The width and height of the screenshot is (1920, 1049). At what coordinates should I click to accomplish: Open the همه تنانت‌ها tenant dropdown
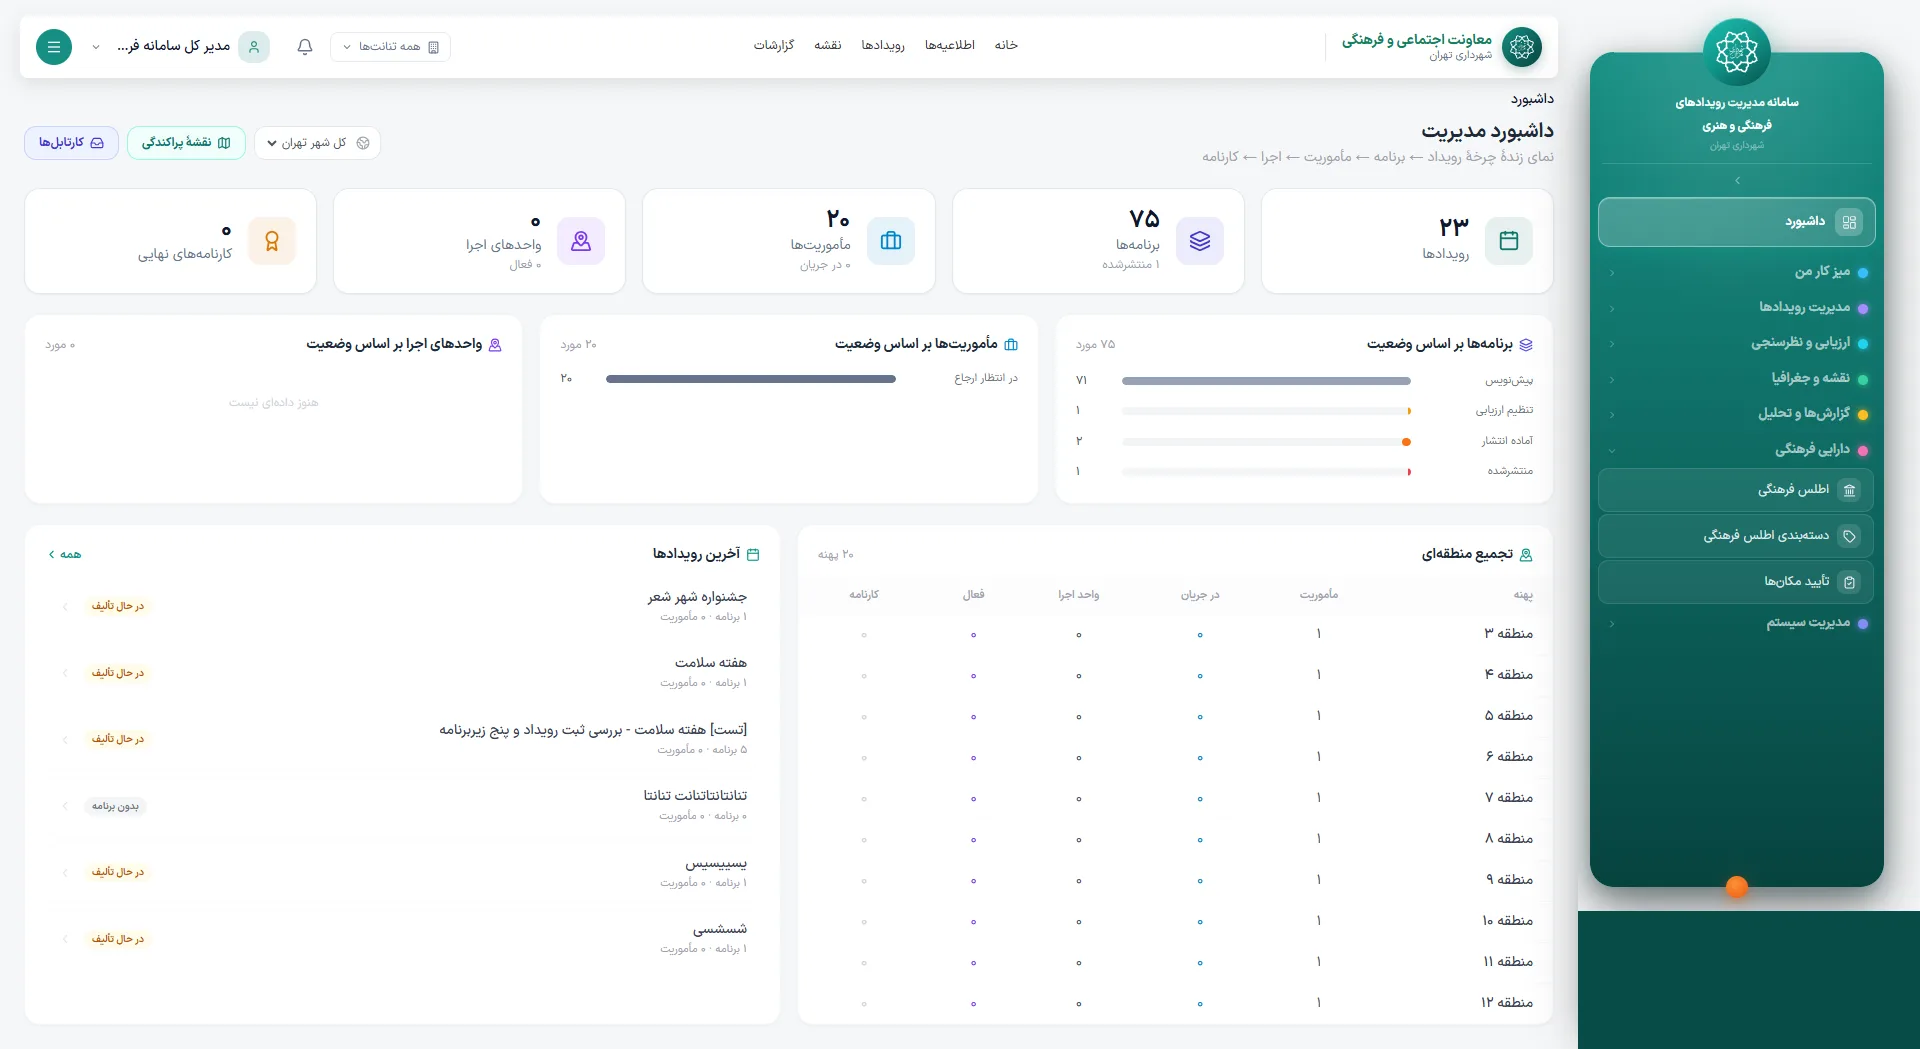[390, 47]
